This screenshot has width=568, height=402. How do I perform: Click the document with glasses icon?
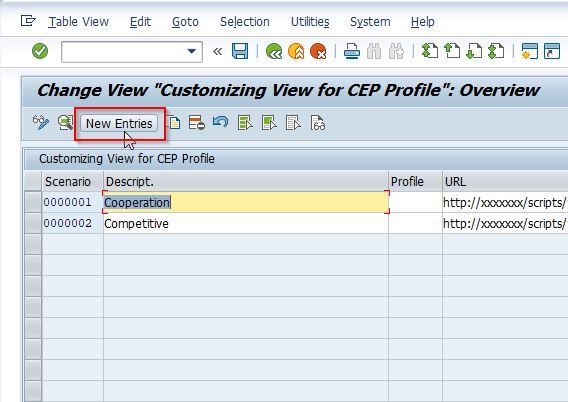318,123
